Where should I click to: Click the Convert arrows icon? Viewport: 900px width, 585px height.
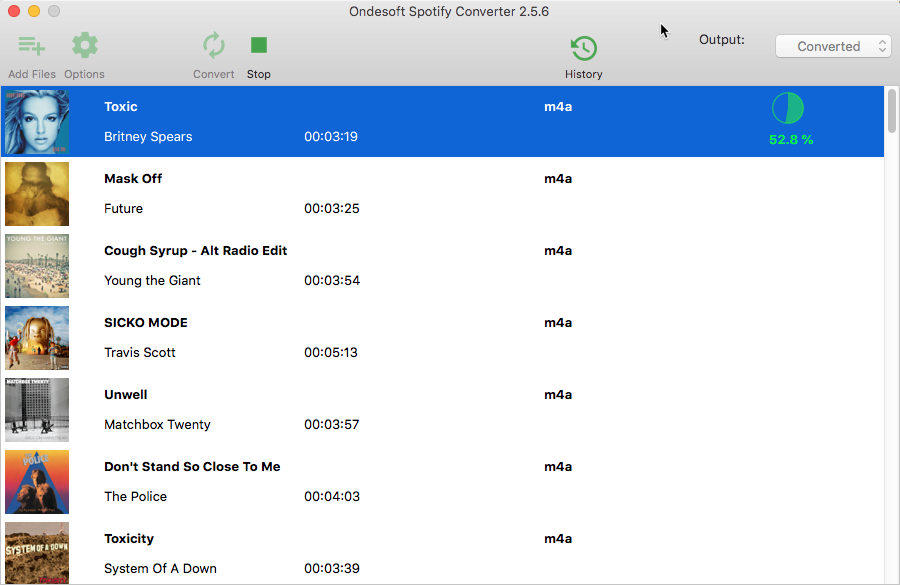click(x=214, y=45)
